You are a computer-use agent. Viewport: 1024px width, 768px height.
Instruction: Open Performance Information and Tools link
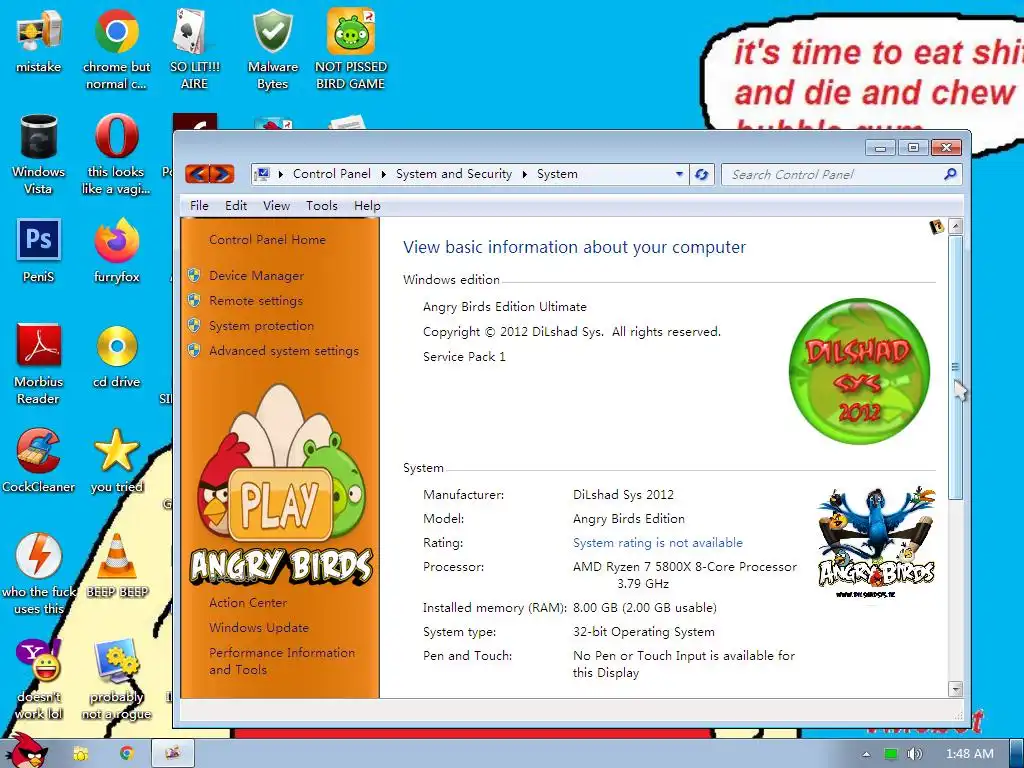[x=281, y=661]
